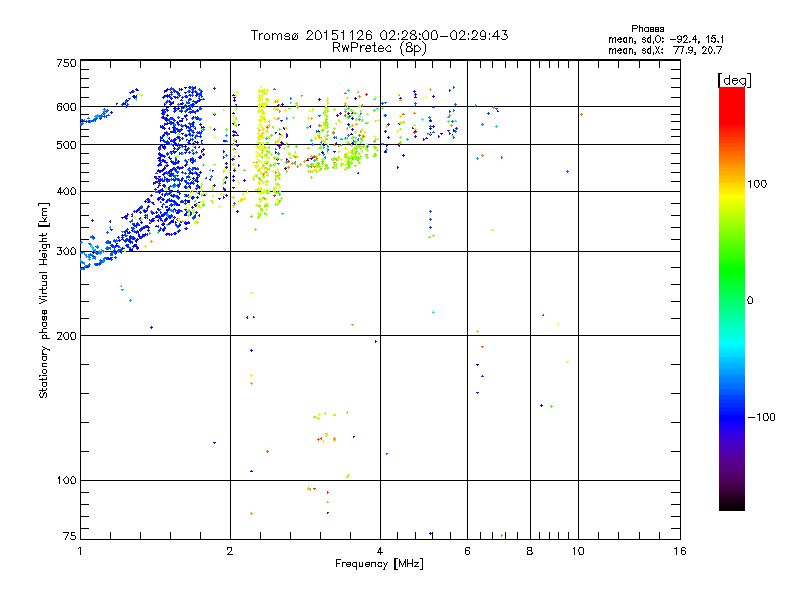Click the y-axis tick label '400'

click(66, 191)
